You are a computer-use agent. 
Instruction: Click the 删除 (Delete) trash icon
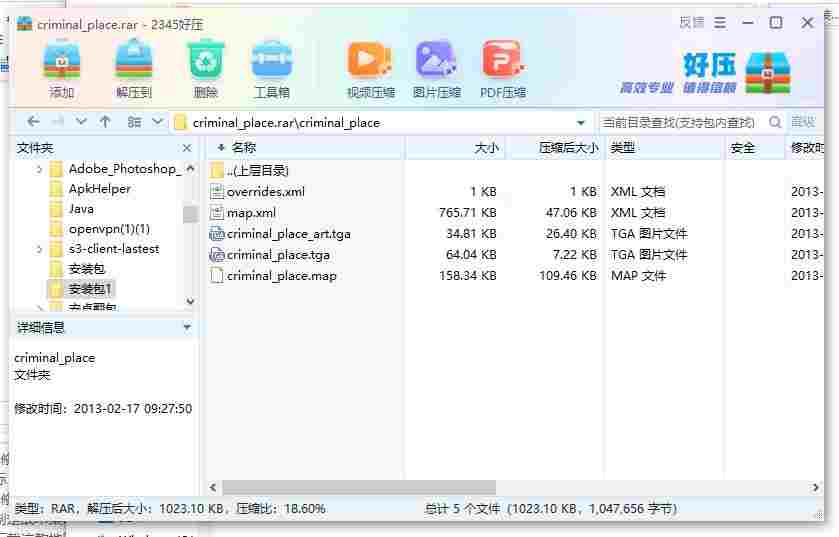point(205,70)
